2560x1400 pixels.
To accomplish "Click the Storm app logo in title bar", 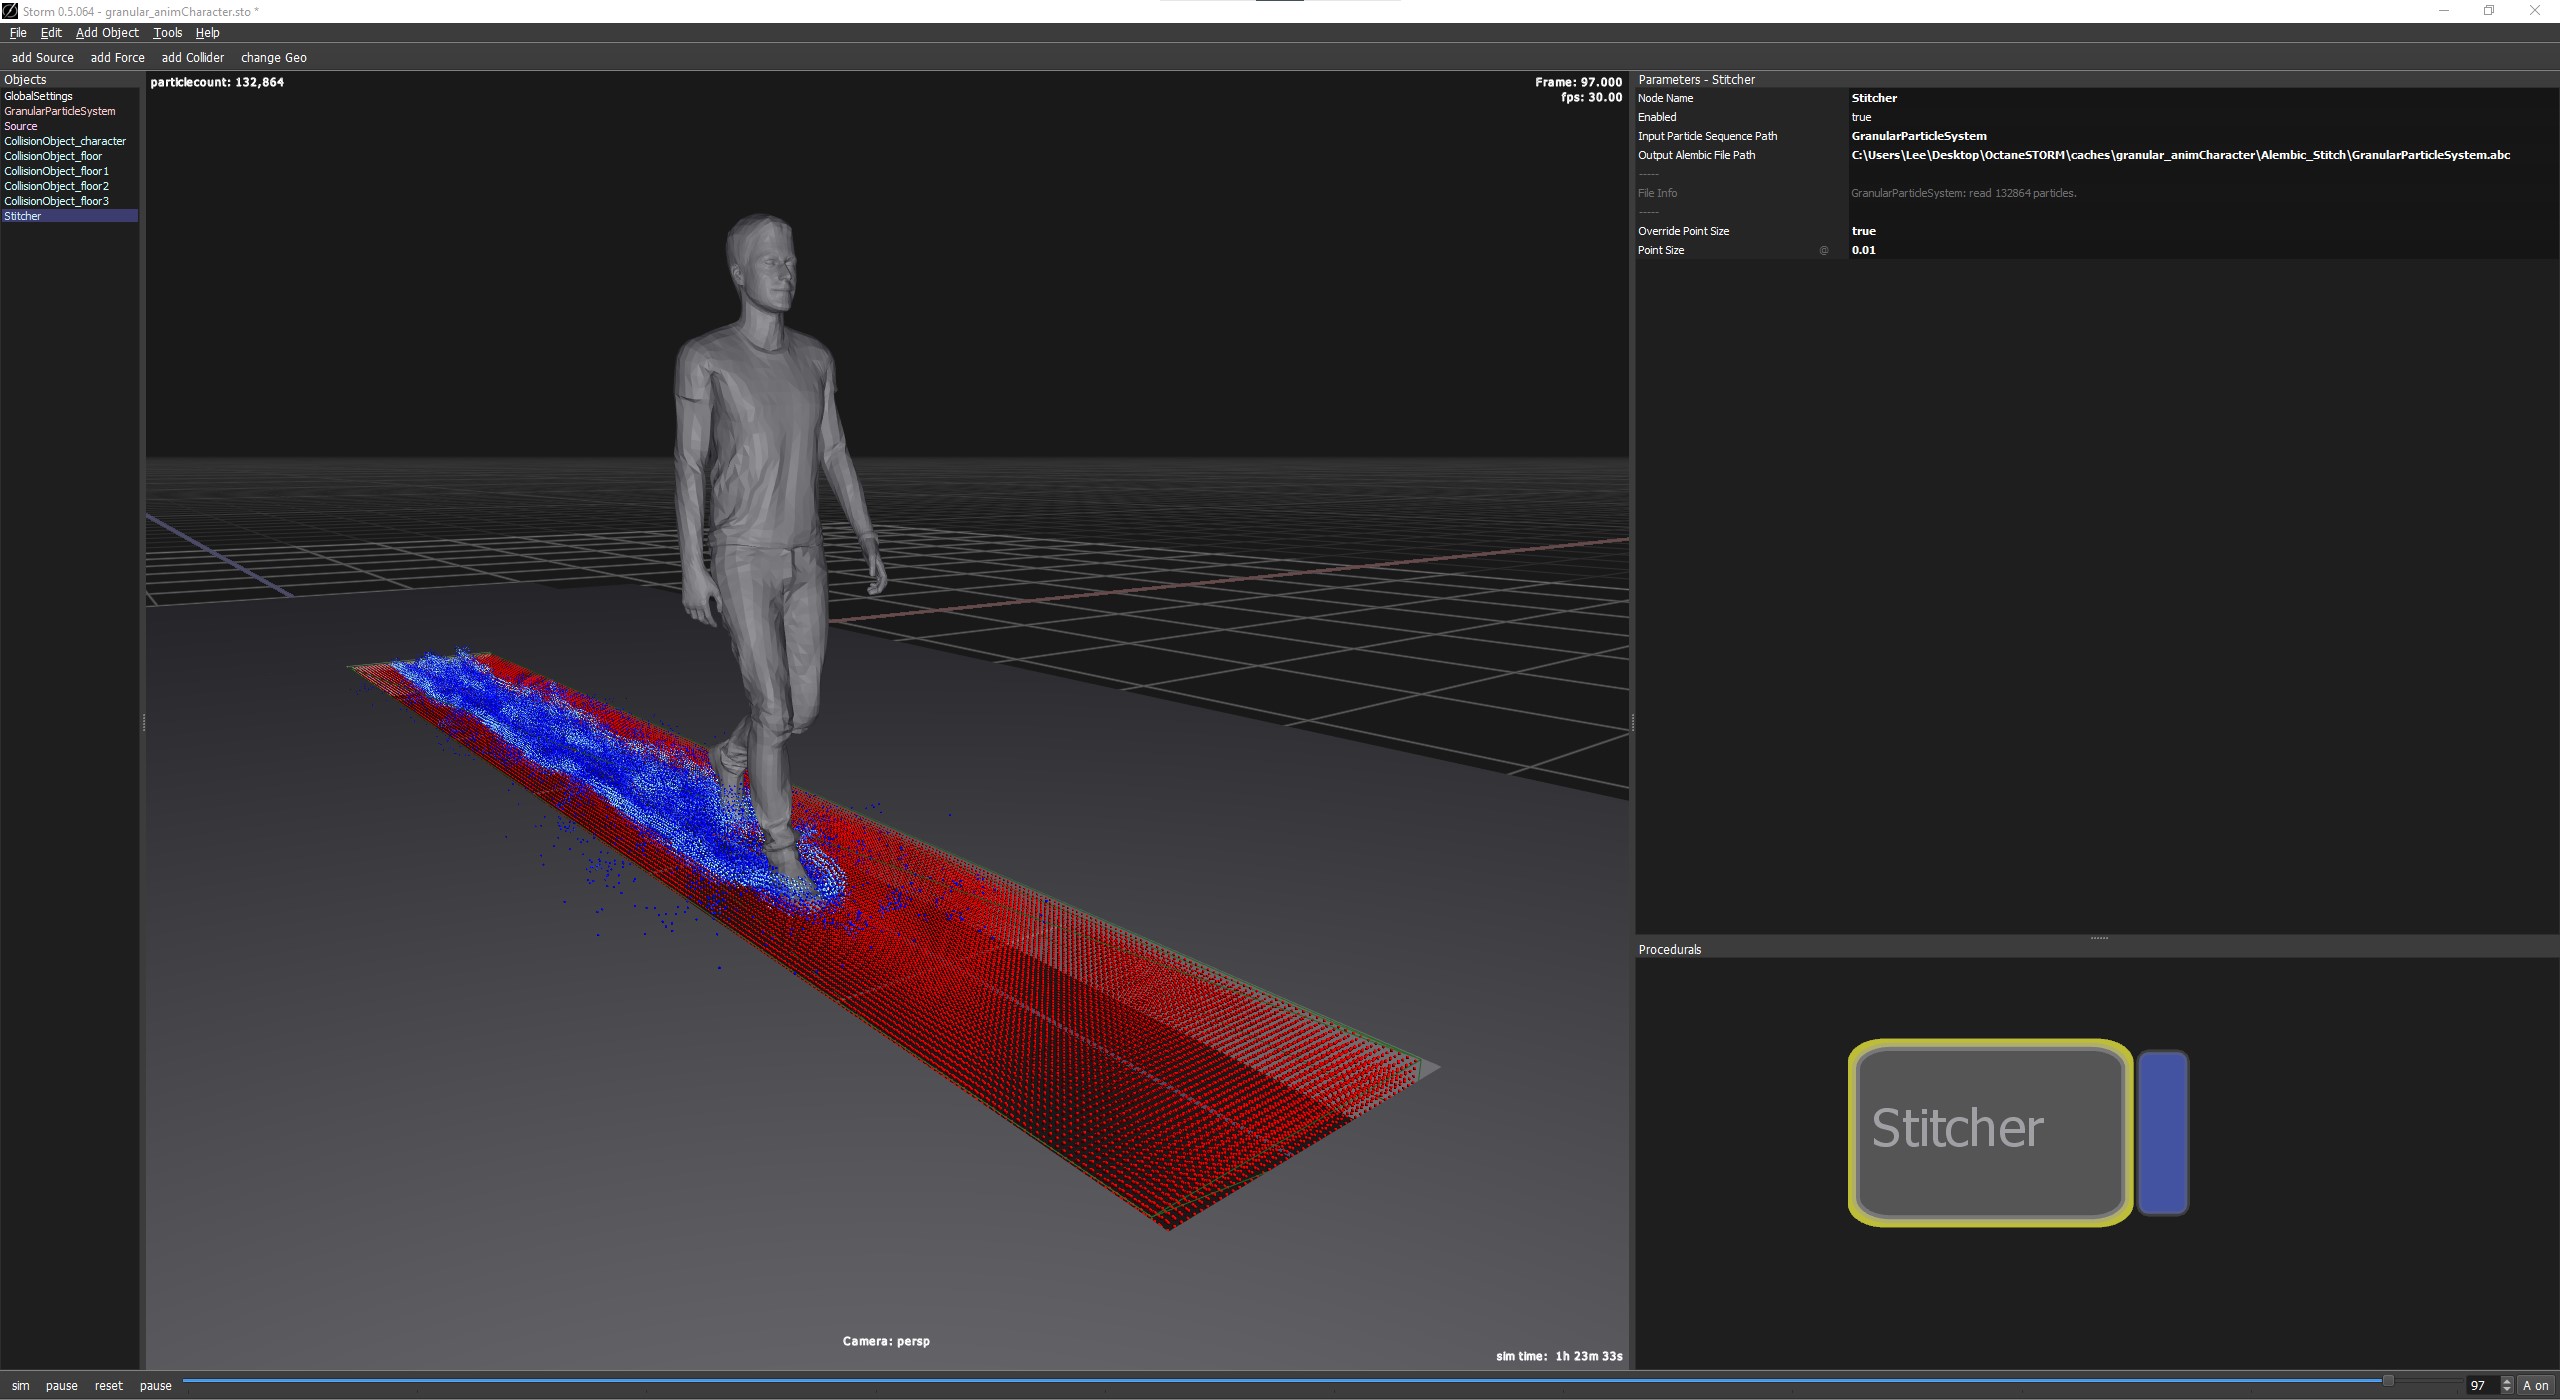I will [x=10, y=11].
